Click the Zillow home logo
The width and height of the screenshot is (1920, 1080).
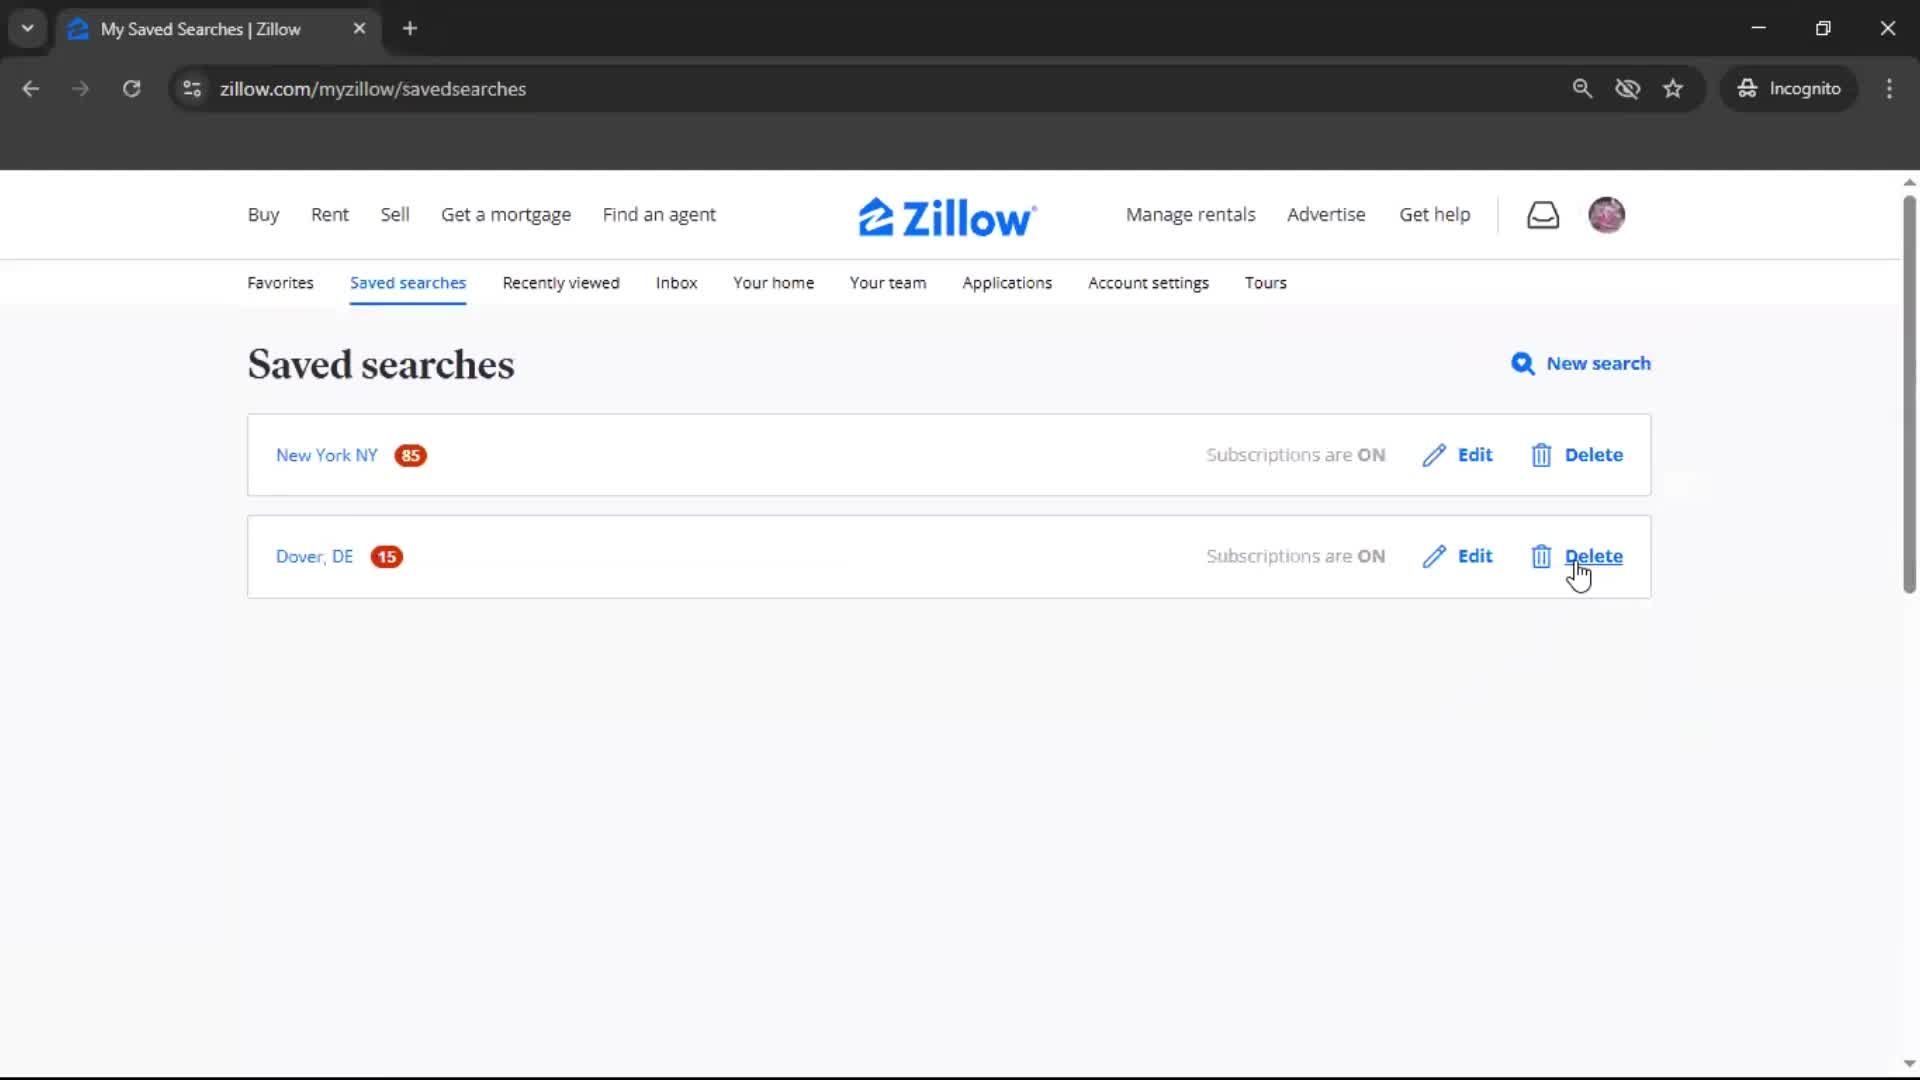(x=945, y=215)
